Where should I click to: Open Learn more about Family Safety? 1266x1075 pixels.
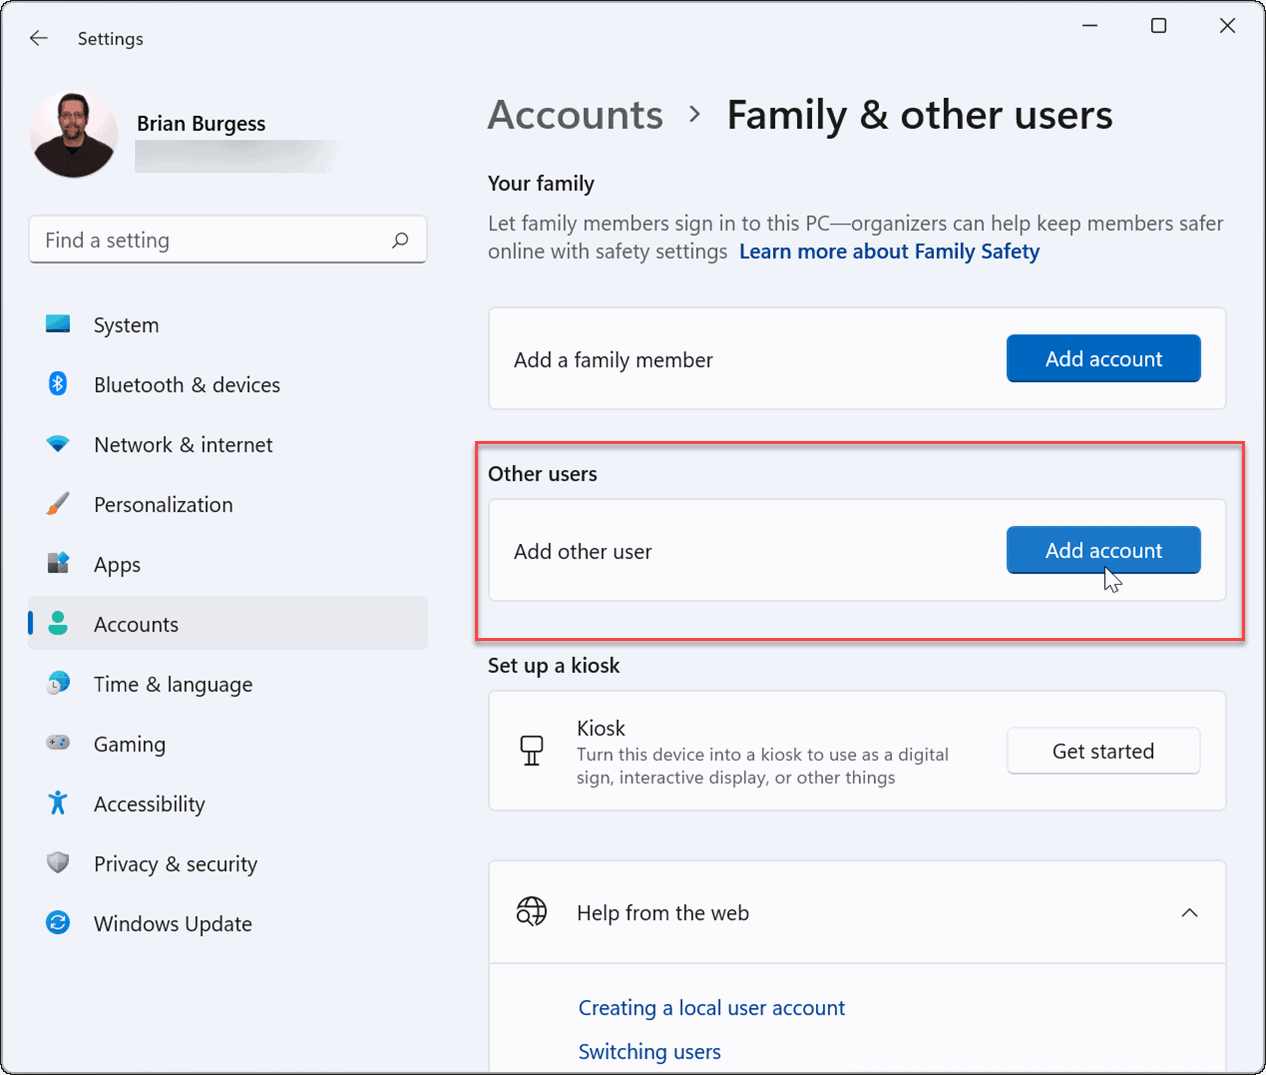[888, 251]
